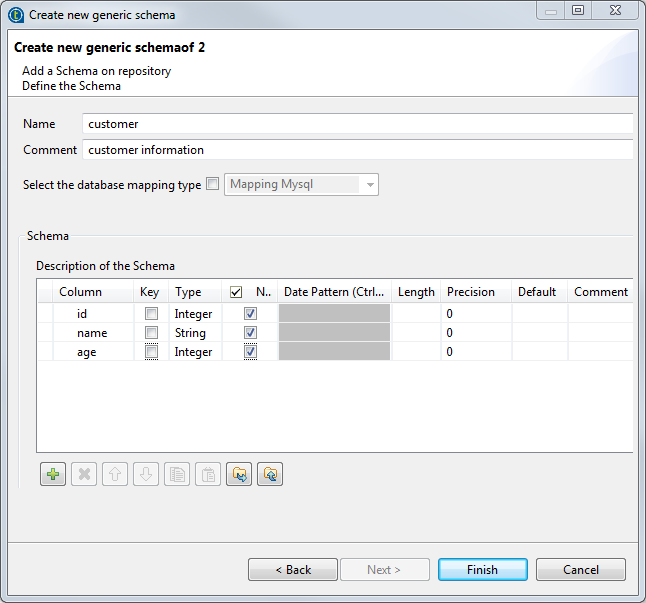Screen dimensions: 646x603
Task: Toggle the Nullable header checkbox
Action: 236,292
